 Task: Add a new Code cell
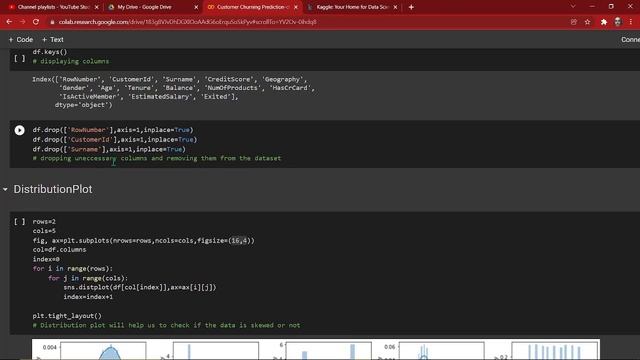(20, 40)
